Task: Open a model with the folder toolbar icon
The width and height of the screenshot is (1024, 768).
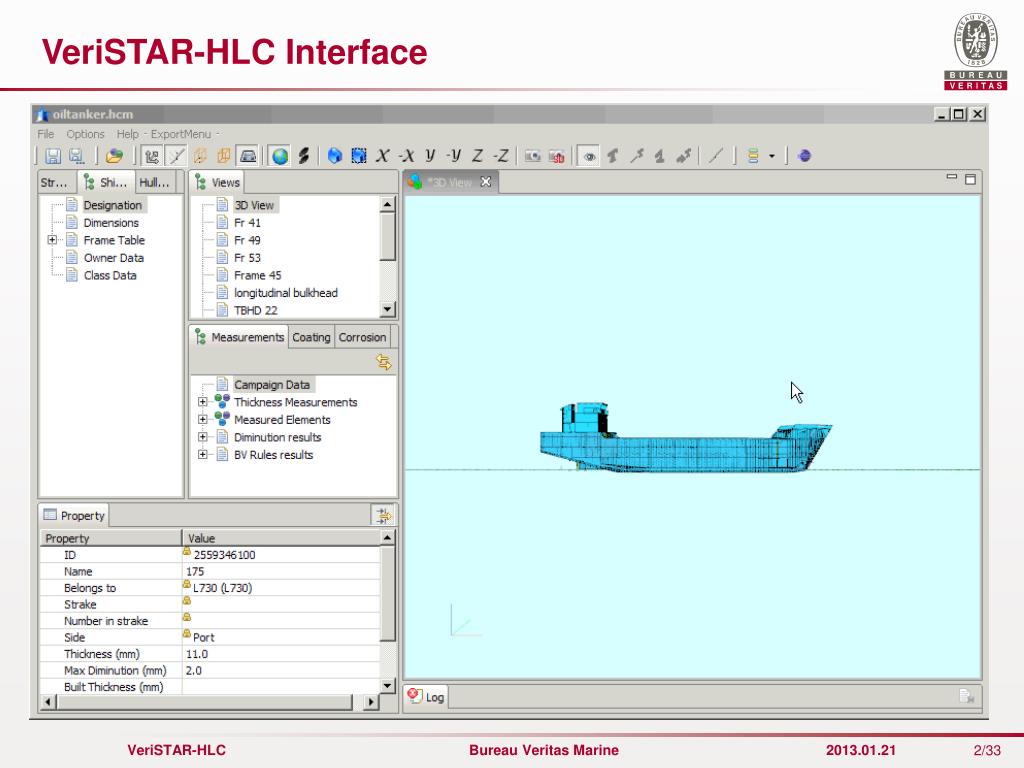Action: click(x=114, y=156)
